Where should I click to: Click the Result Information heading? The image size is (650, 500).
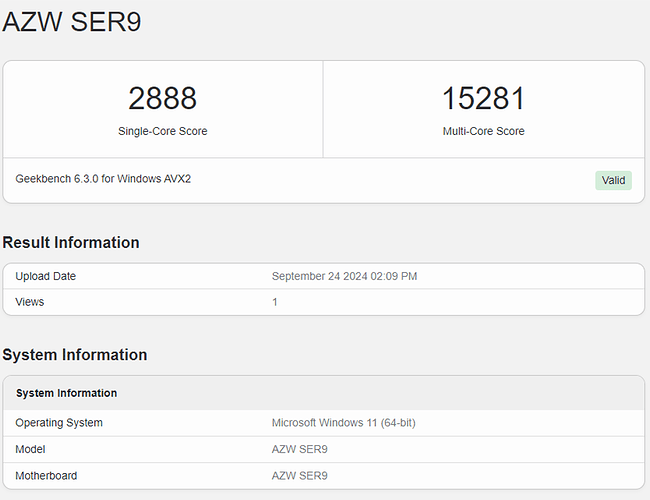point(71,242)
